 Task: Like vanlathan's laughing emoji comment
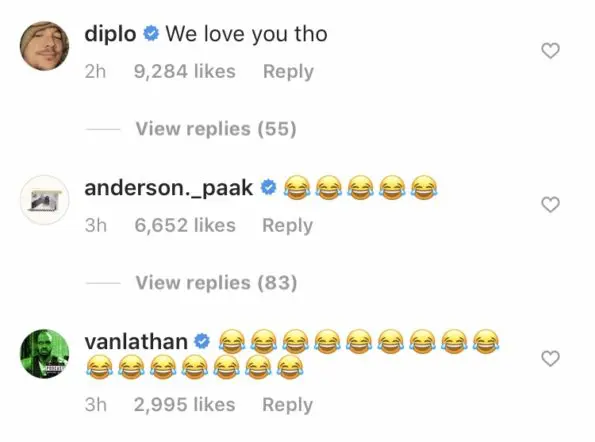550,359
